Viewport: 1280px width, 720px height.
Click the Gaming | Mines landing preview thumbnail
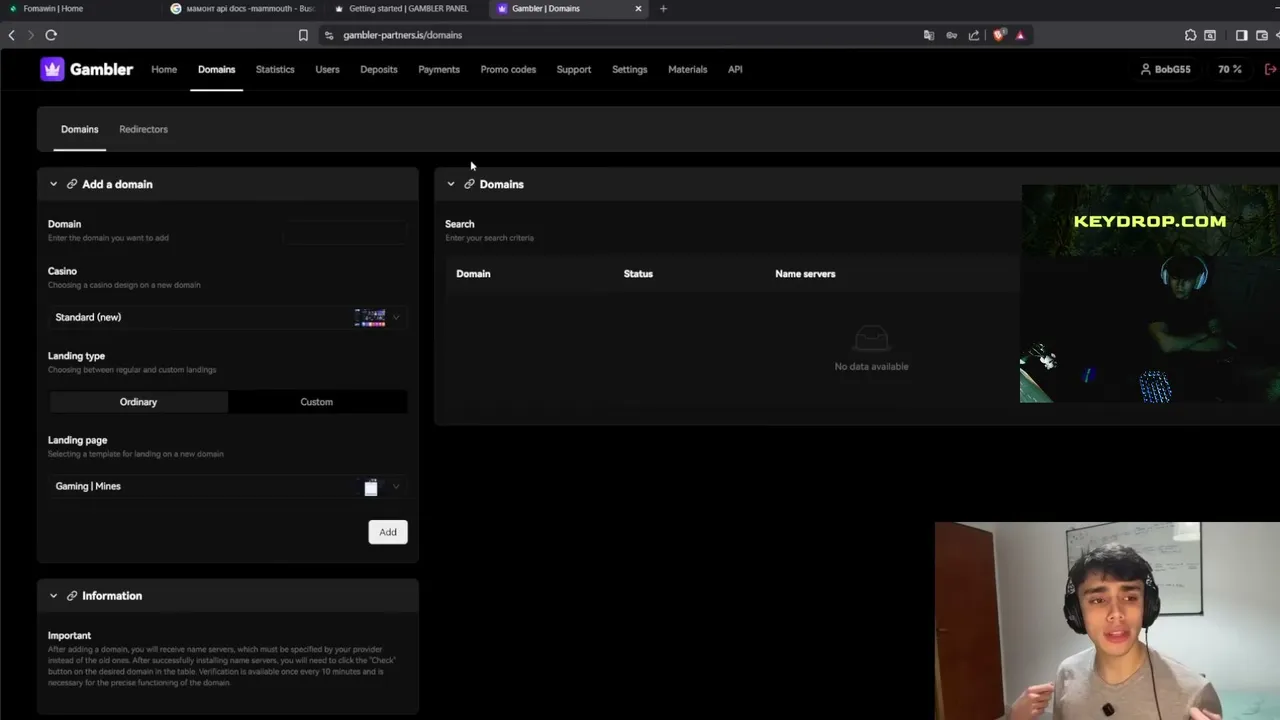click(x=371, y=487)
